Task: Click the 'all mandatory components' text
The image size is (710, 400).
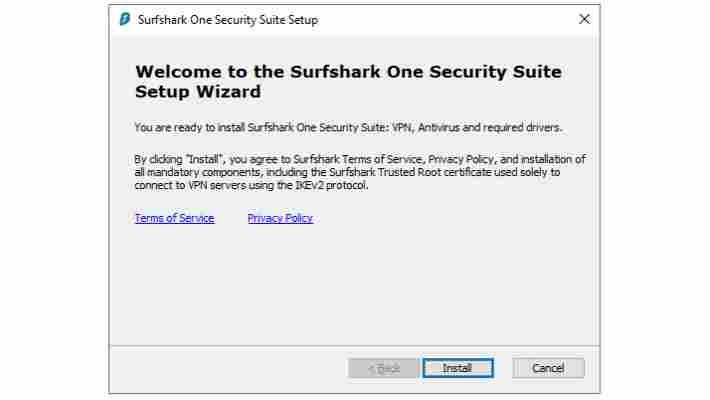Action: (x=197, y=172)
